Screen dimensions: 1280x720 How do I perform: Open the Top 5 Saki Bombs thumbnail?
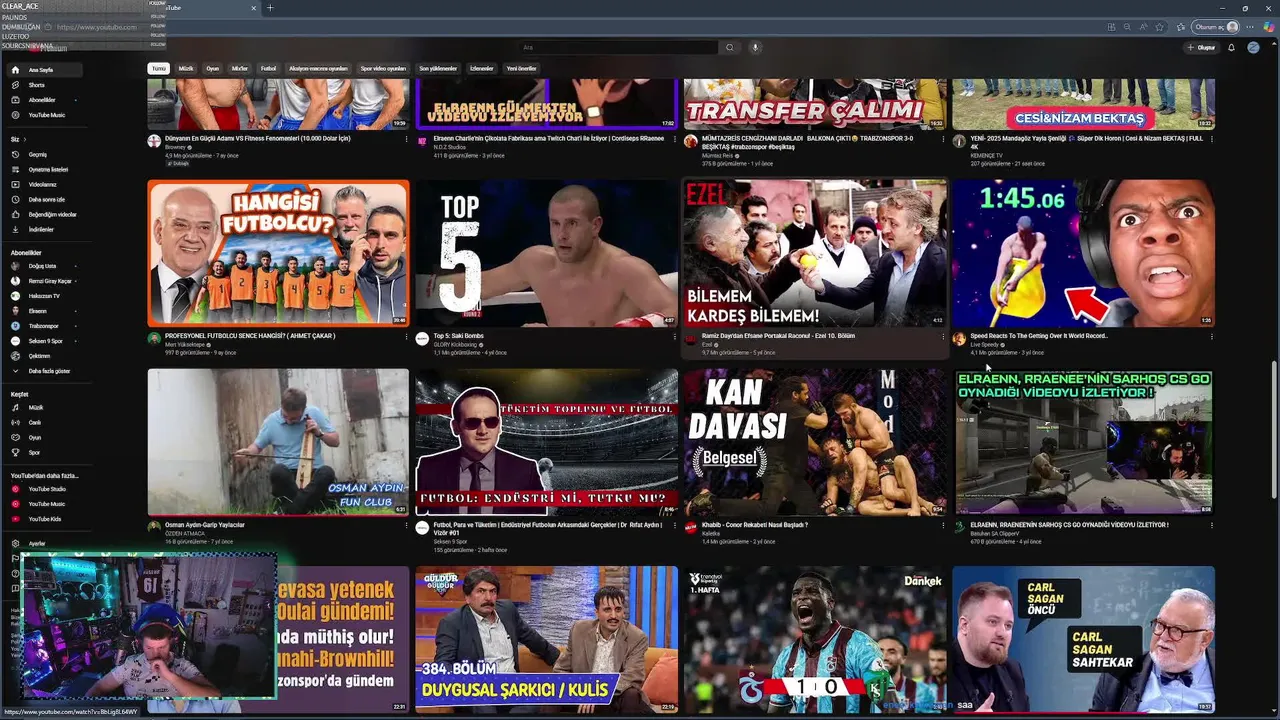546,252
